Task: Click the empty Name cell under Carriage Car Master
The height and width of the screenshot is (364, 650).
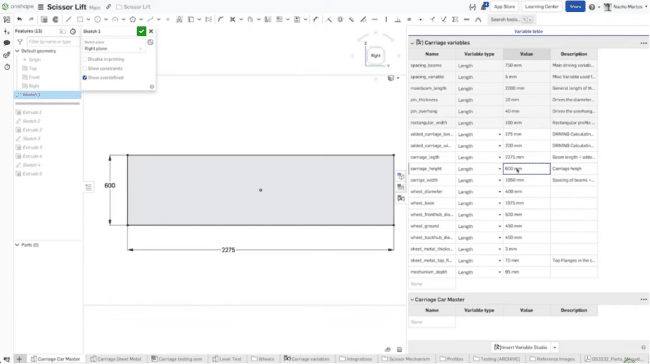Action: pos(432,322)
